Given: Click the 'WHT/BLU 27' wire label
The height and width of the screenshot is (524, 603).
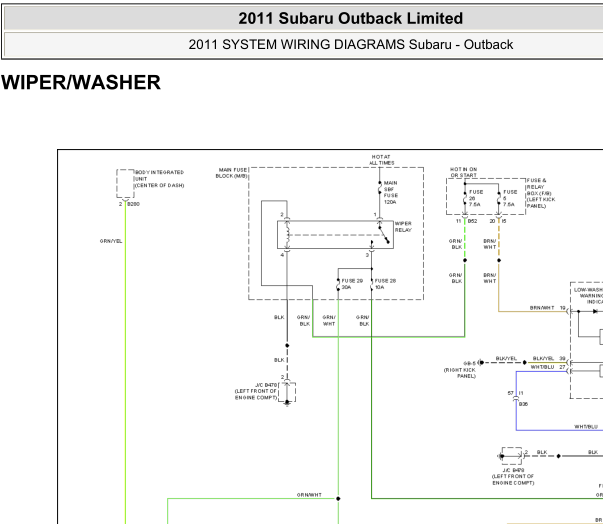Looking at the screenshot, I should coord(548,367).
